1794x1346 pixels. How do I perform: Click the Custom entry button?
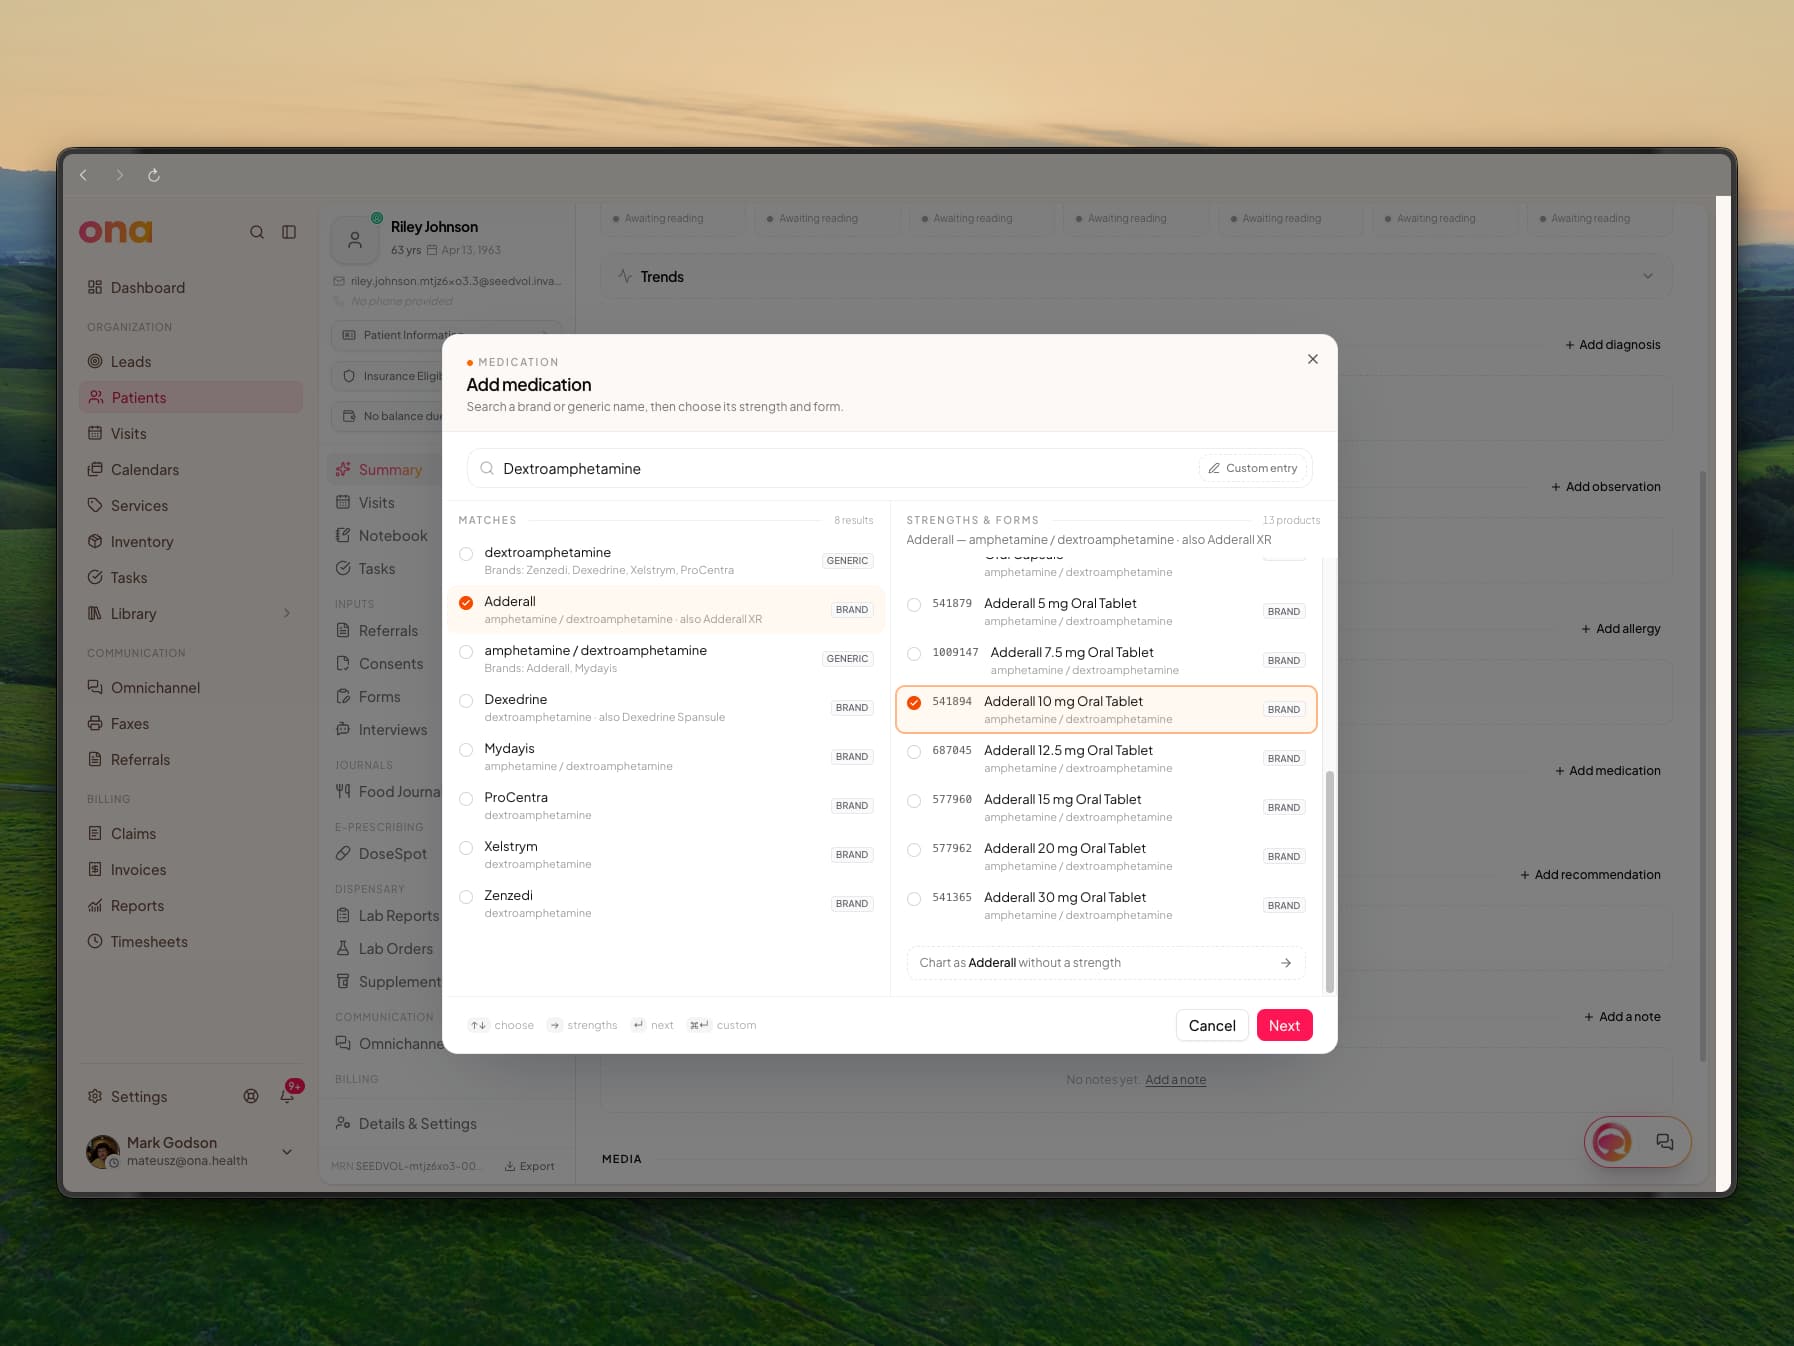(x=1253, y=469)
